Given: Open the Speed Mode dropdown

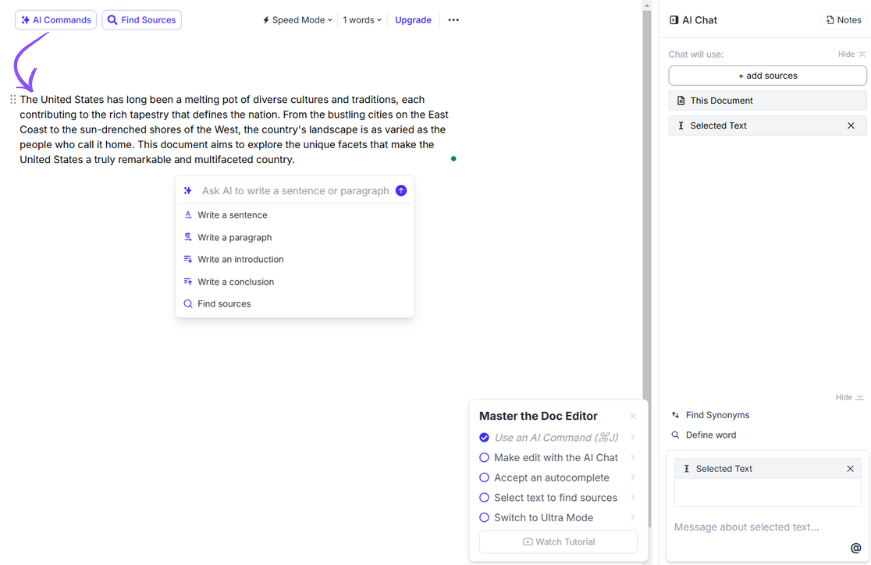Looking at the screenshot, I should [x=298, y=20].
